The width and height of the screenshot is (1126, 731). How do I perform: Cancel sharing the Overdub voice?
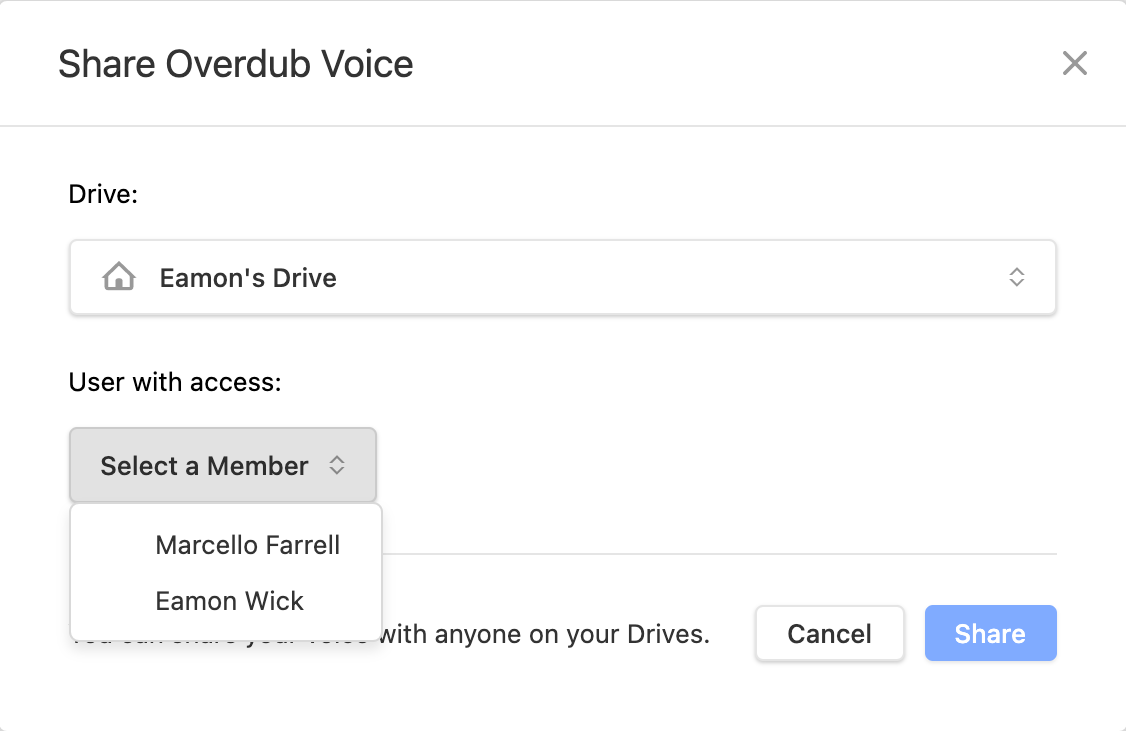[x=829, y=633]
